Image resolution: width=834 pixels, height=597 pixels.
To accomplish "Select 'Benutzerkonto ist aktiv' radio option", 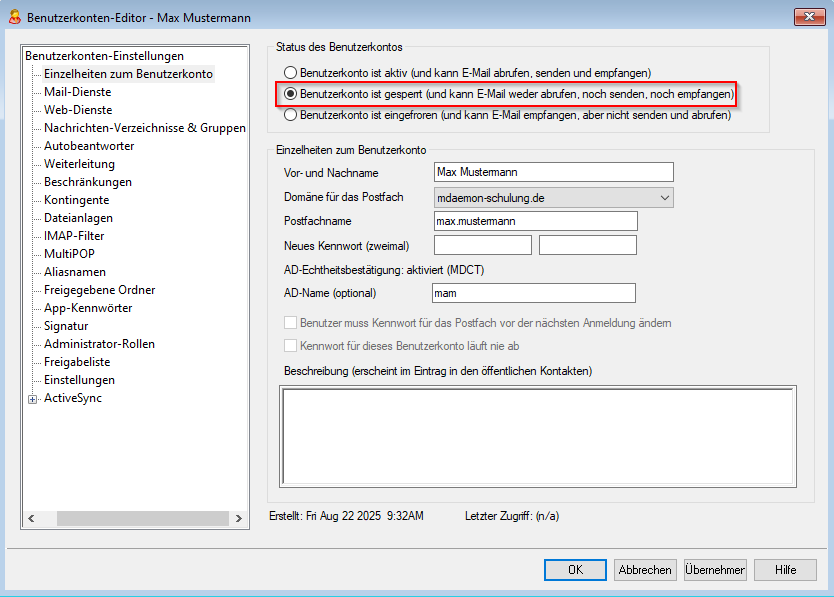I will [291, 73].
